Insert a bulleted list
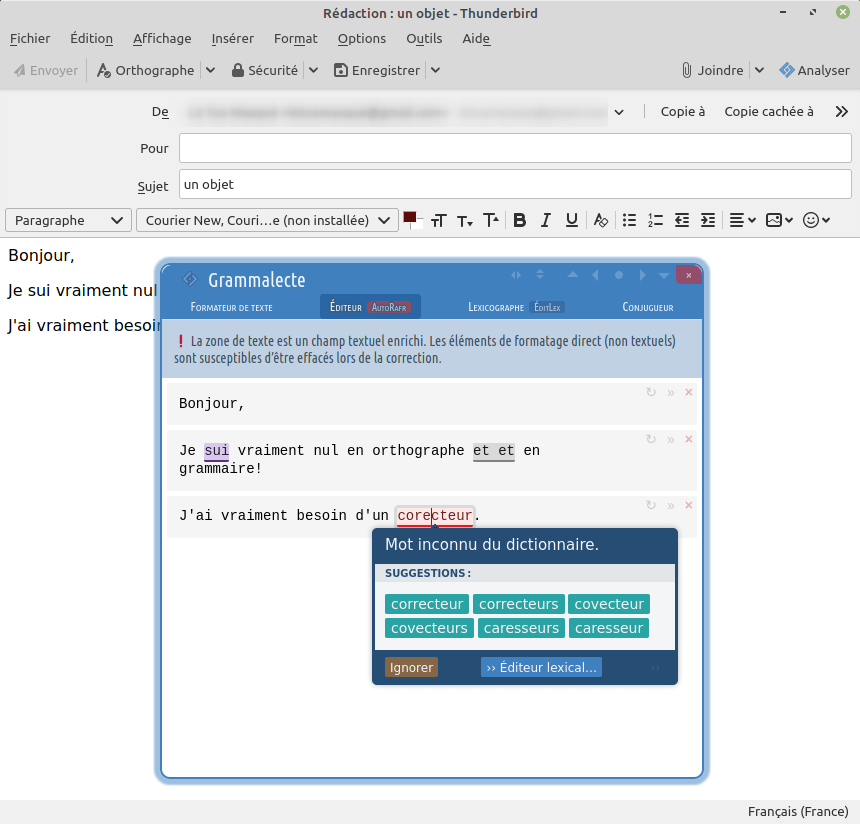Viewport: 860px width, 824px height. [629, 221]
